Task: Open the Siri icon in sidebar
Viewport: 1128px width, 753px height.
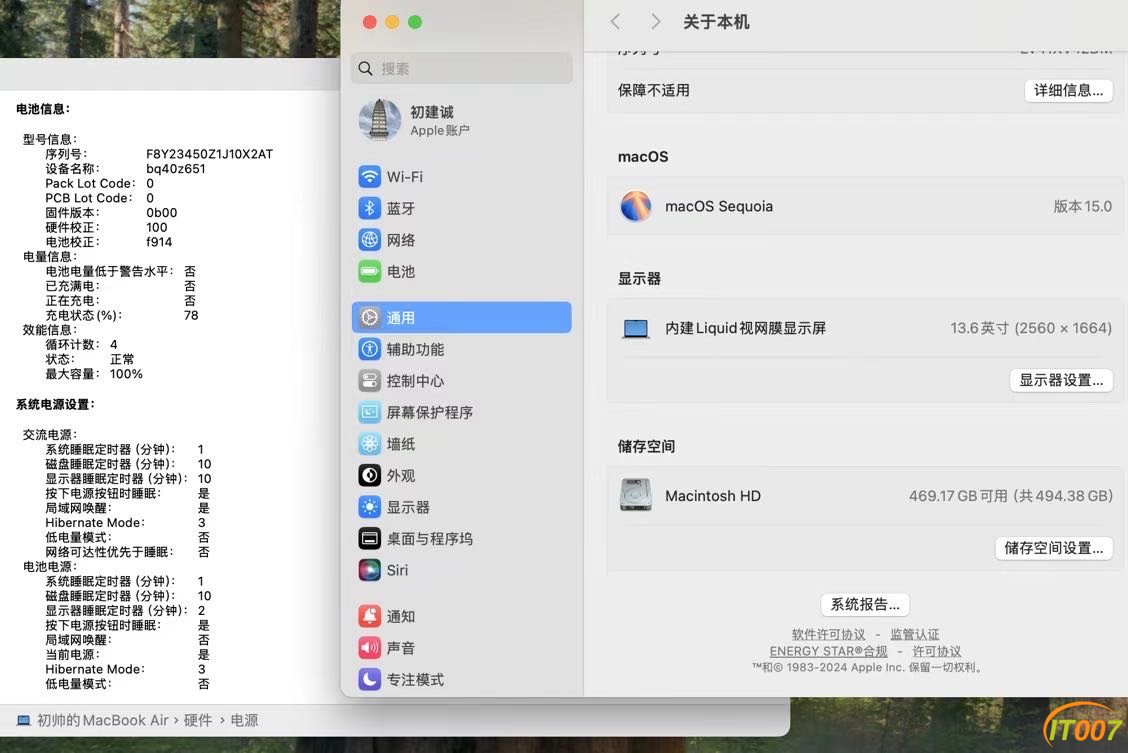Action: tap(369, 570)
